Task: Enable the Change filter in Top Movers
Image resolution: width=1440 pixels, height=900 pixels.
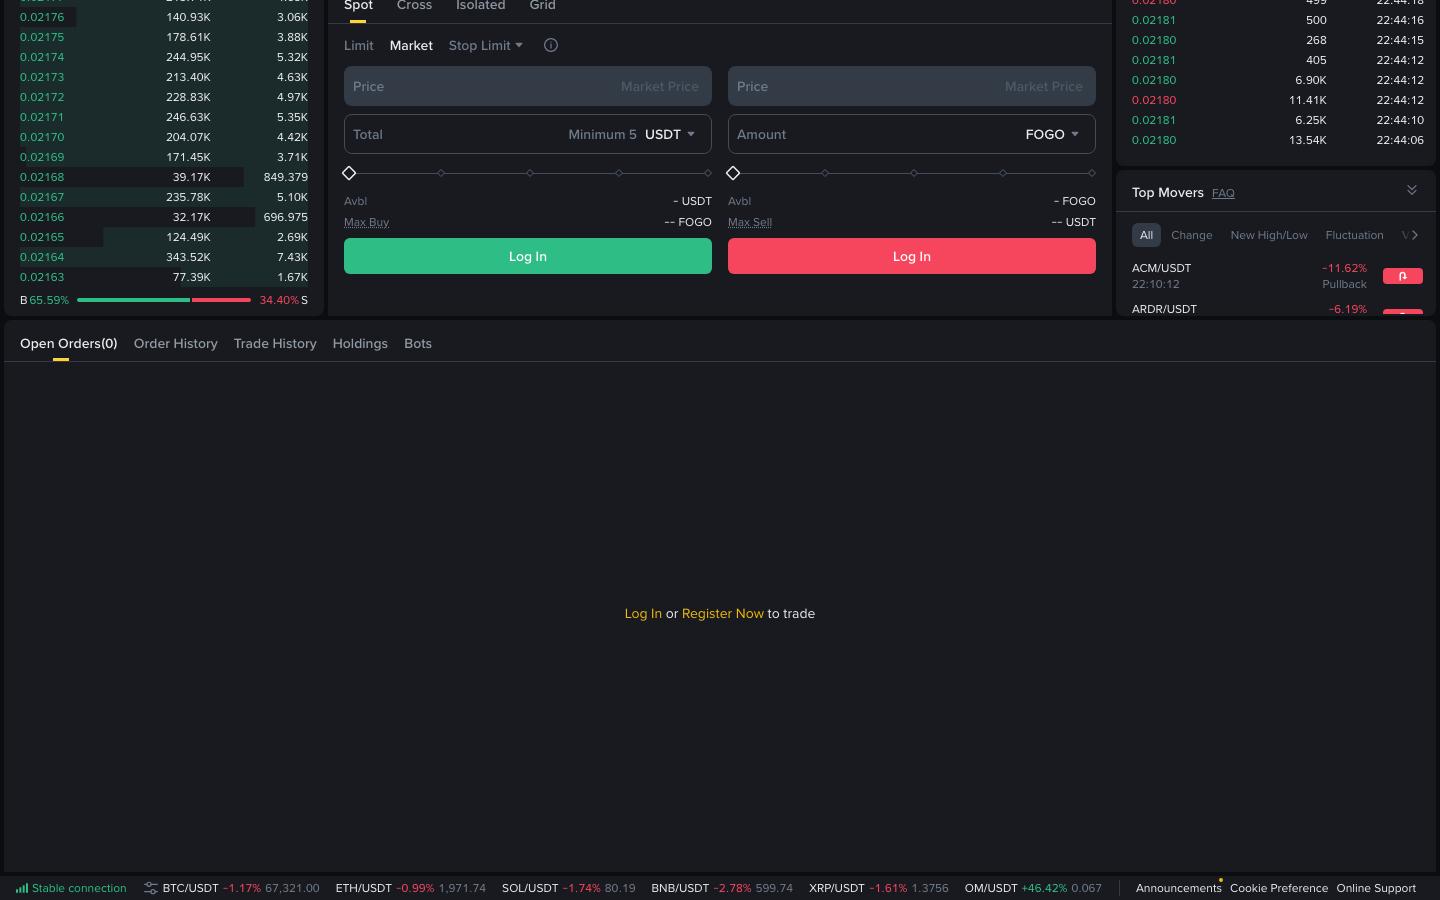Action: 1191,234
